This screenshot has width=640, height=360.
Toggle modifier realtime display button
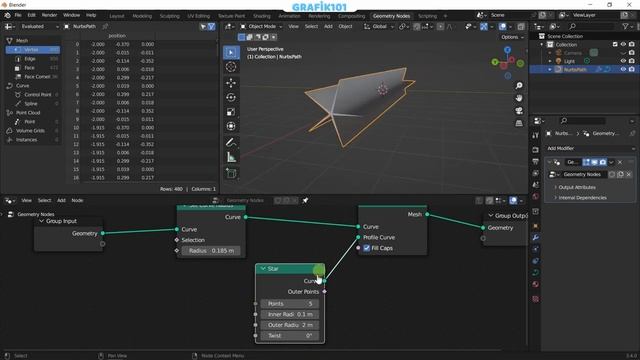click(x=594, y=162)
